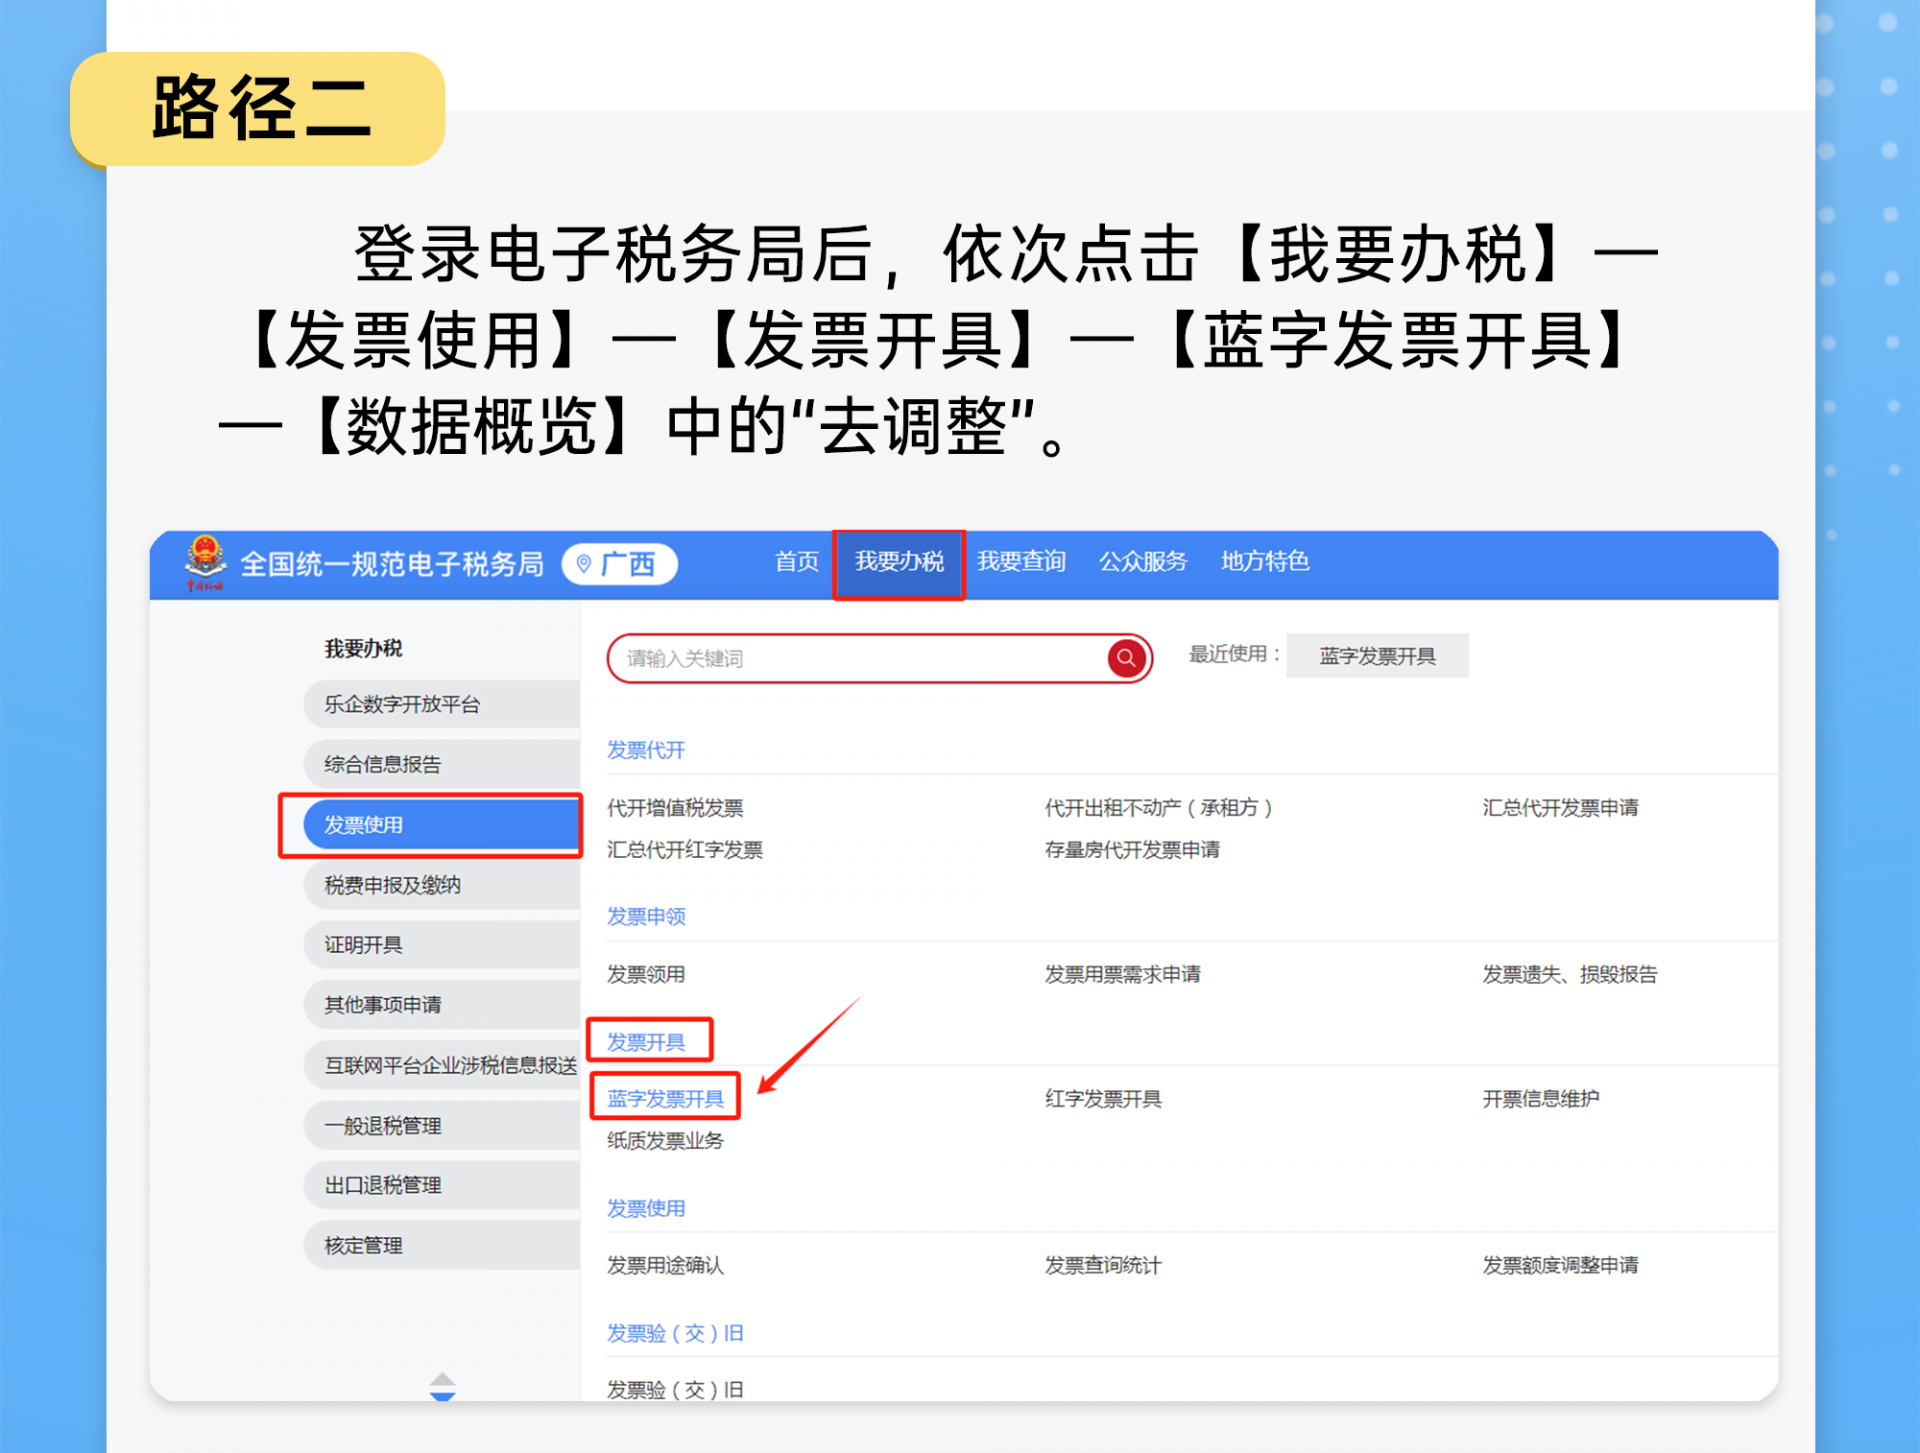Click the 开票信息维护 link

1539,1097
